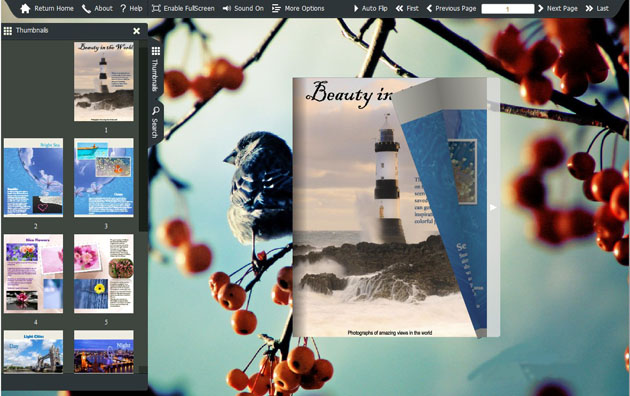Screen dimensions: 630x396
Task: Click the Next Page label
Action: tap(562, 8)
